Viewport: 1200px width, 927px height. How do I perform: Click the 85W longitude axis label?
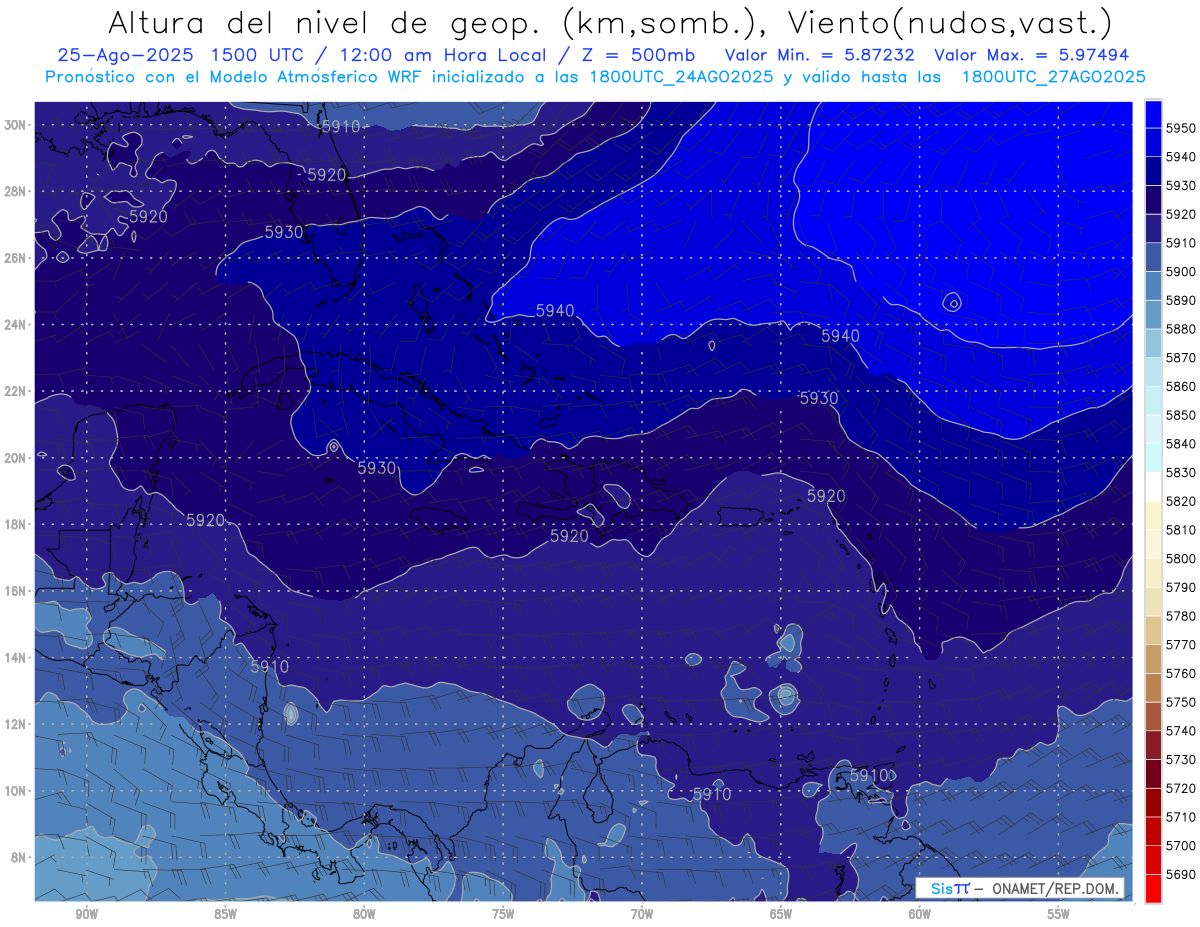[225, 915]
